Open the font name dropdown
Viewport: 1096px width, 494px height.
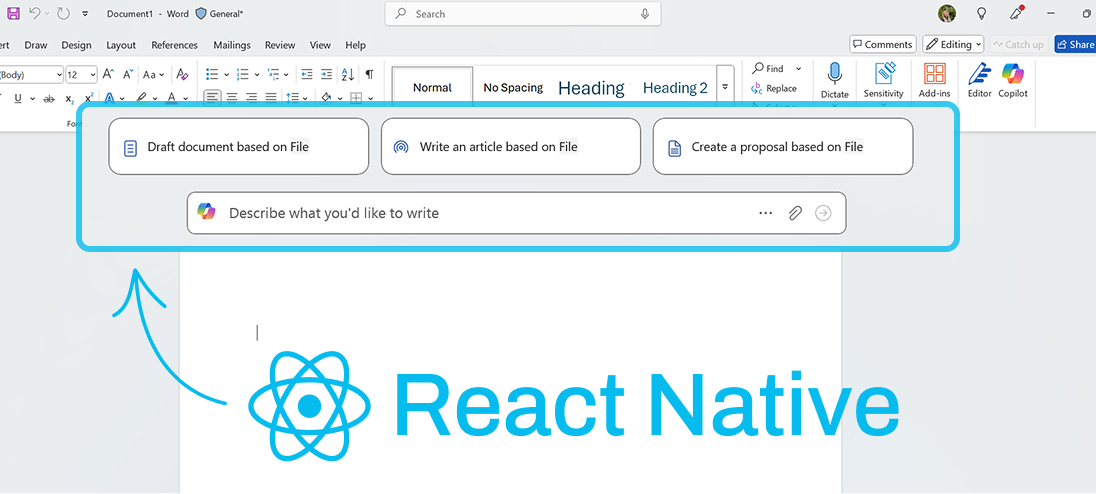(x=57, y=75)
